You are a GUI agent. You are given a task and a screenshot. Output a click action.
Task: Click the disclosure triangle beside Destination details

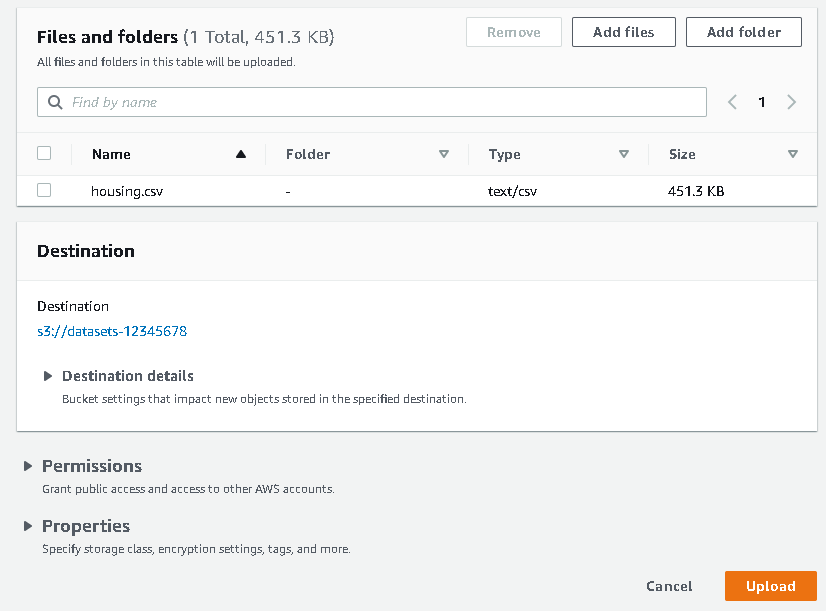point(48,376)
